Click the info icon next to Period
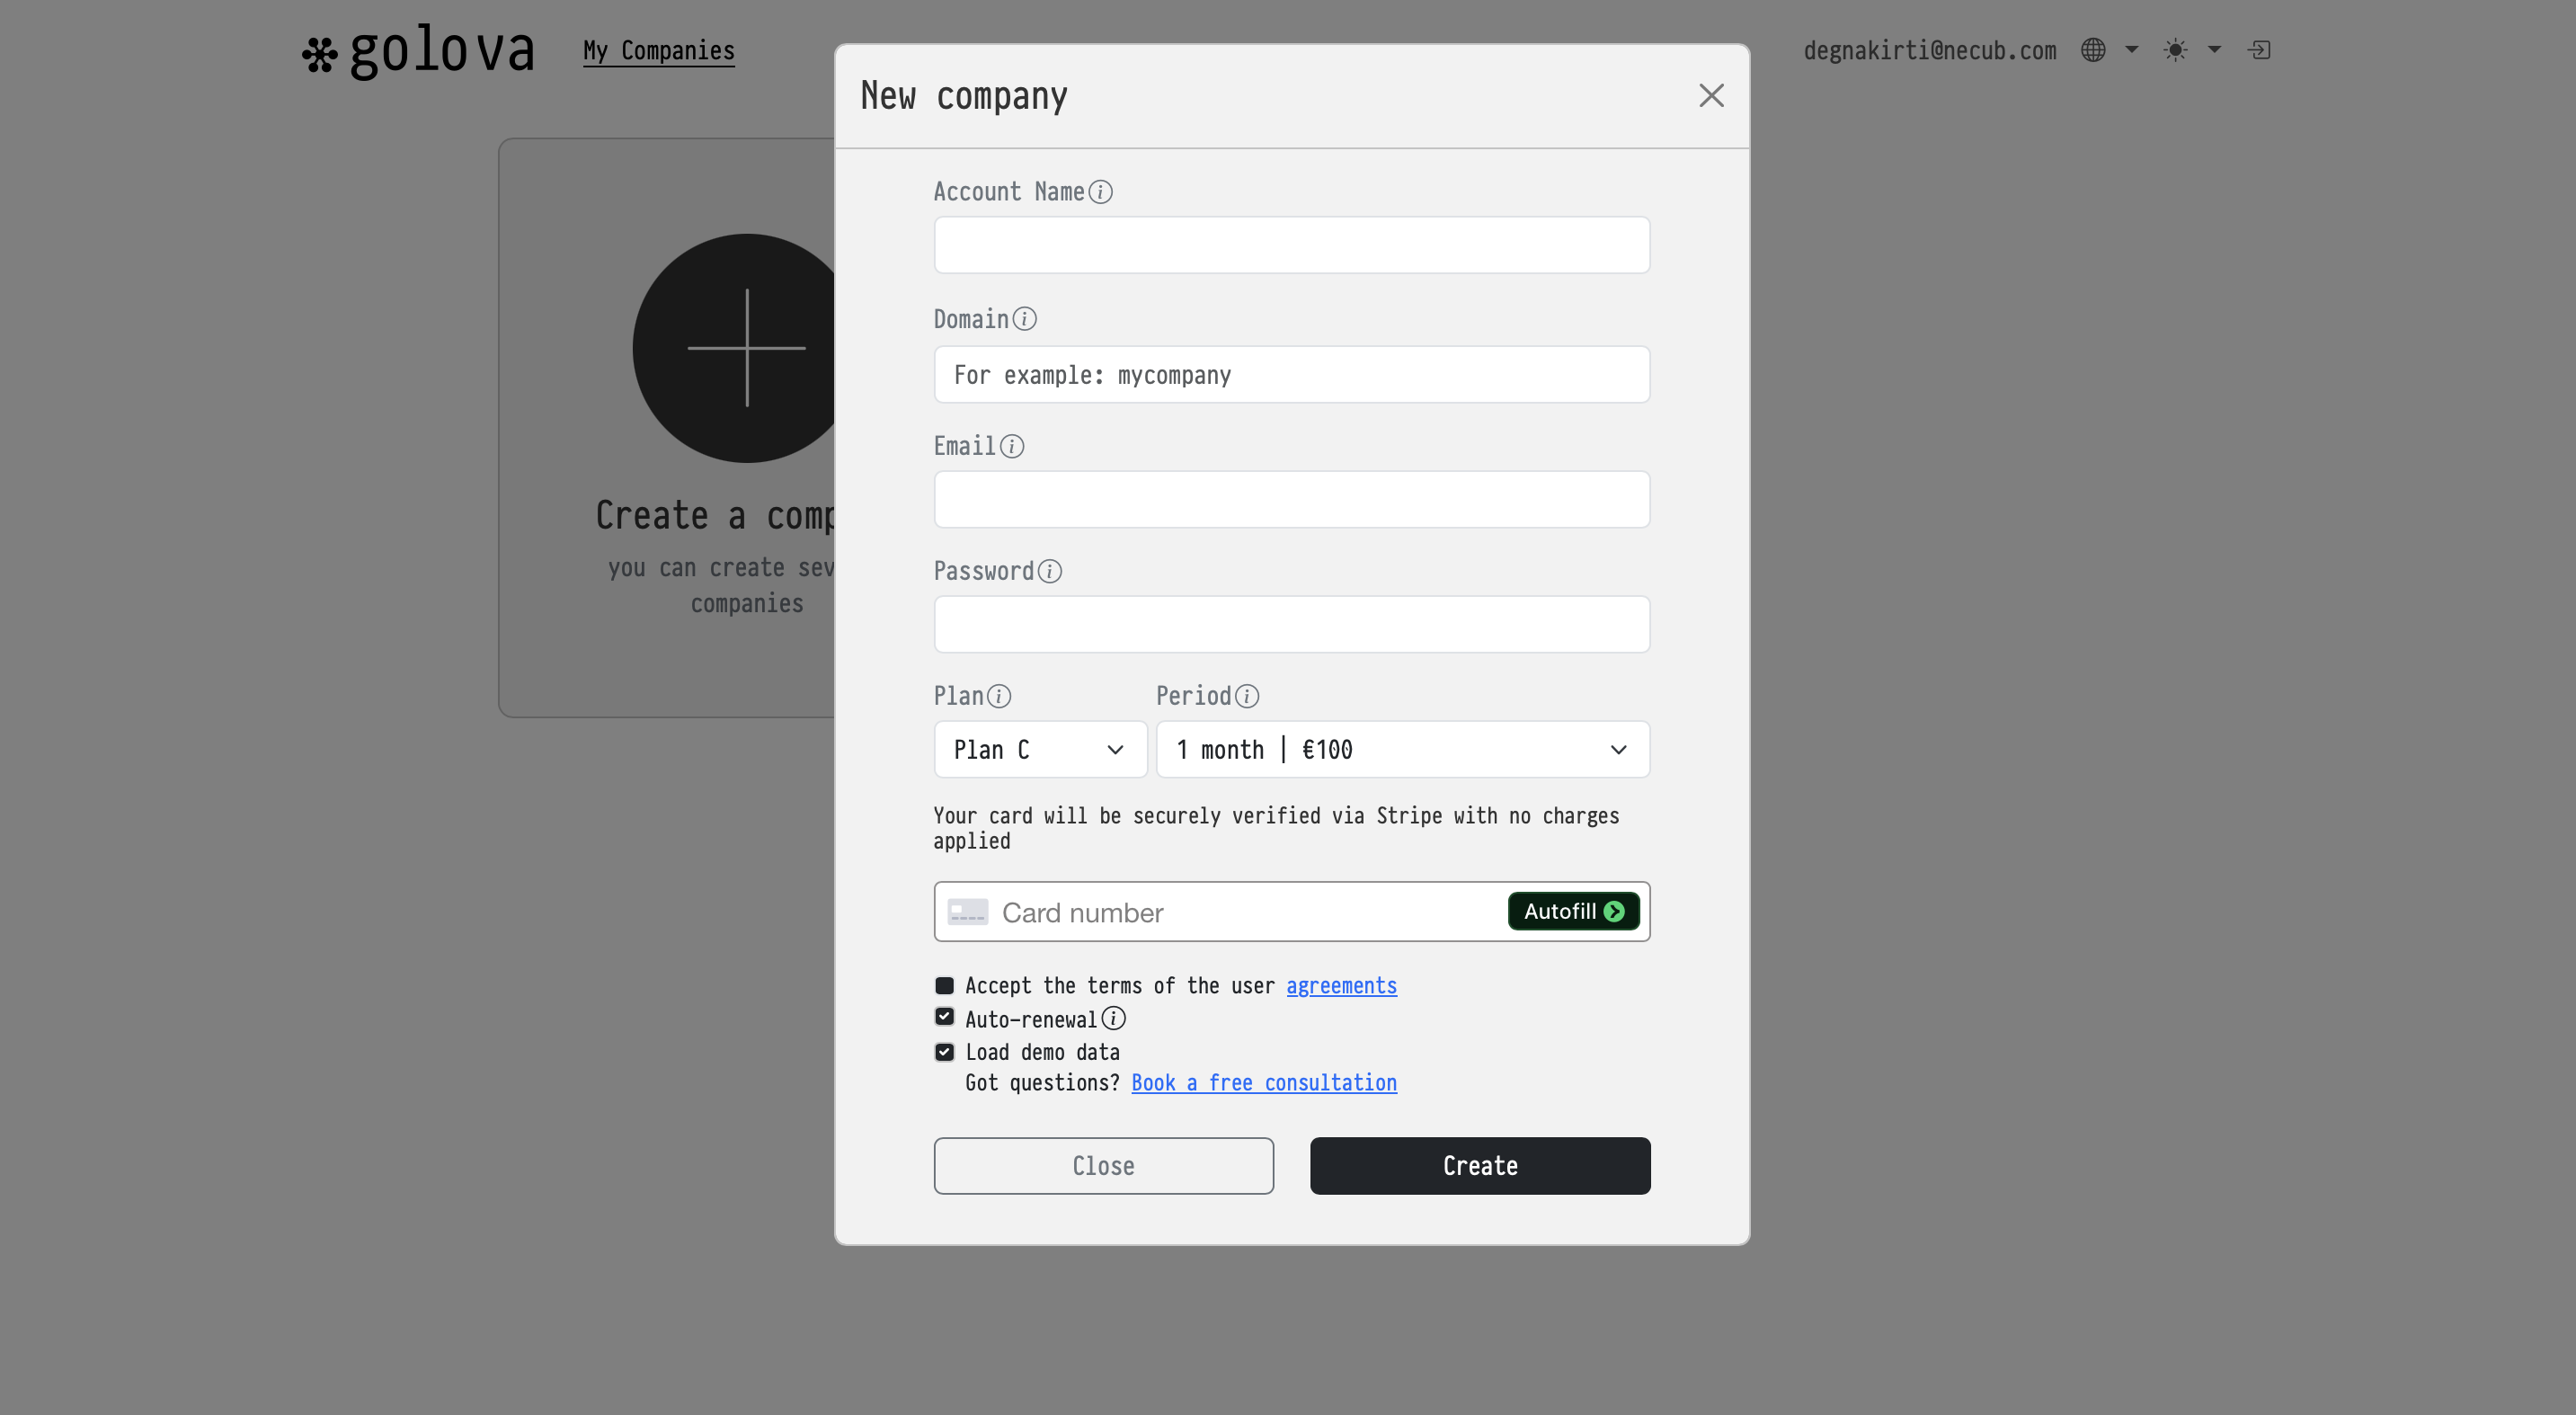 [1246, 696]
